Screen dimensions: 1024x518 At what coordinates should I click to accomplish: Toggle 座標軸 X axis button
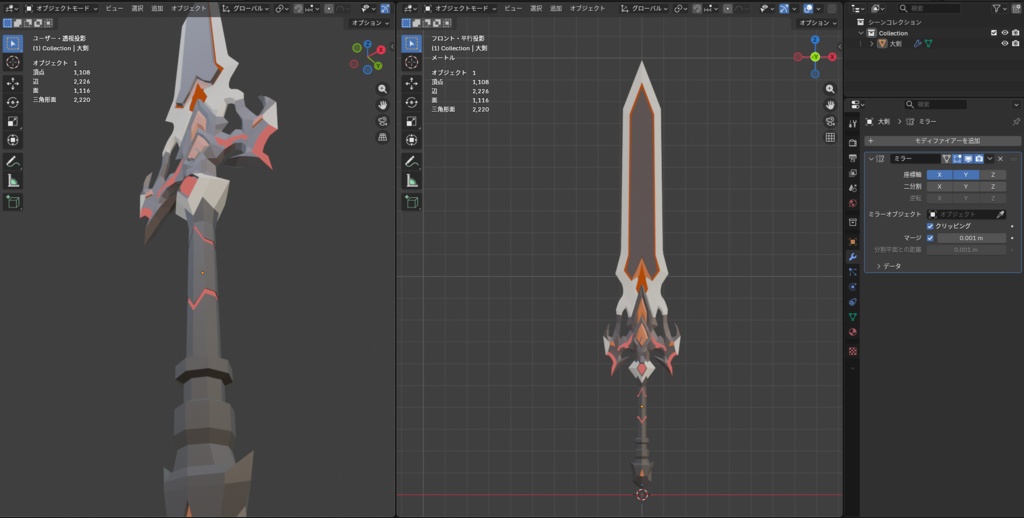939,175
